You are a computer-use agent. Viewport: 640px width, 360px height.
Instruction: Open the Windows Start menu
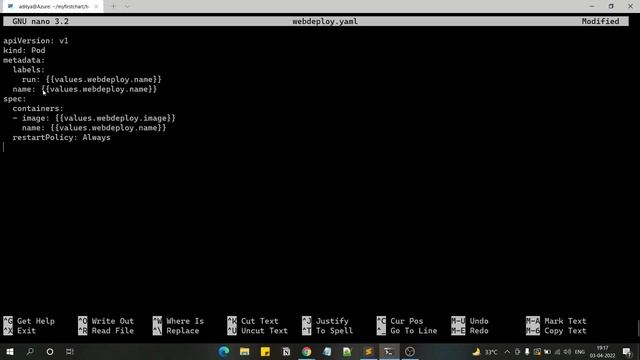10,351
